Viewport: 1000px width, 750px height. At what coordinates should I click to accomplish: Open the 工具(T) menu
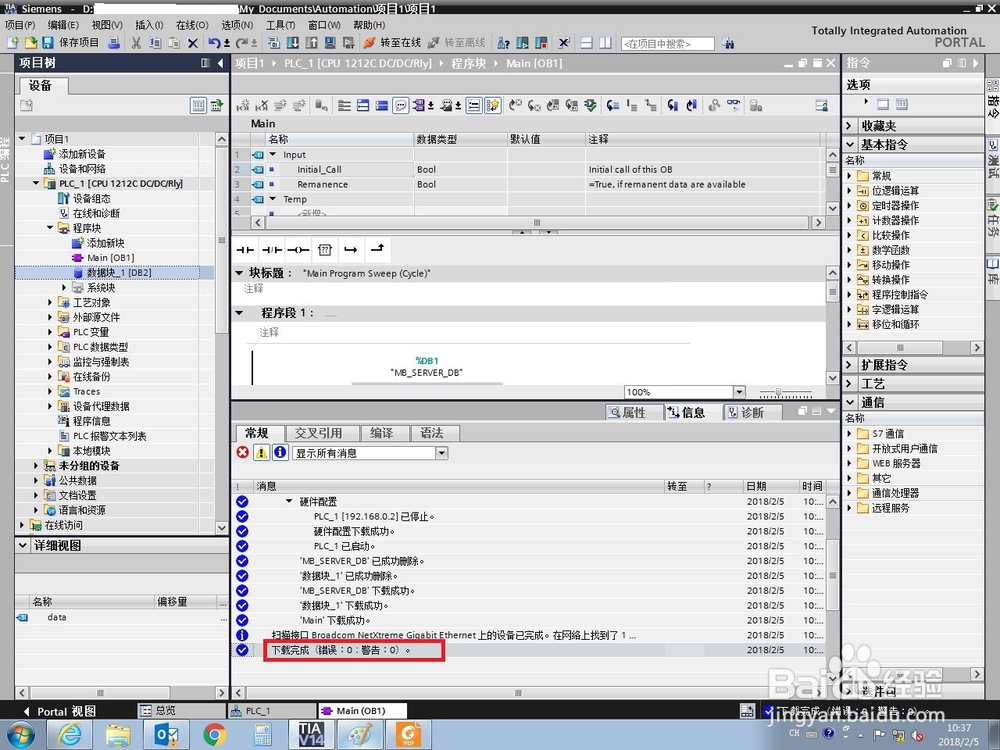[281, 25]
